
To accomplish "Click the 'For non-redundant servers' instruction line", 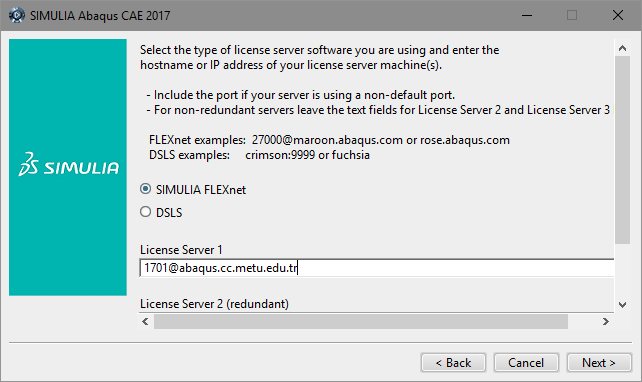I will pos(378,110).
